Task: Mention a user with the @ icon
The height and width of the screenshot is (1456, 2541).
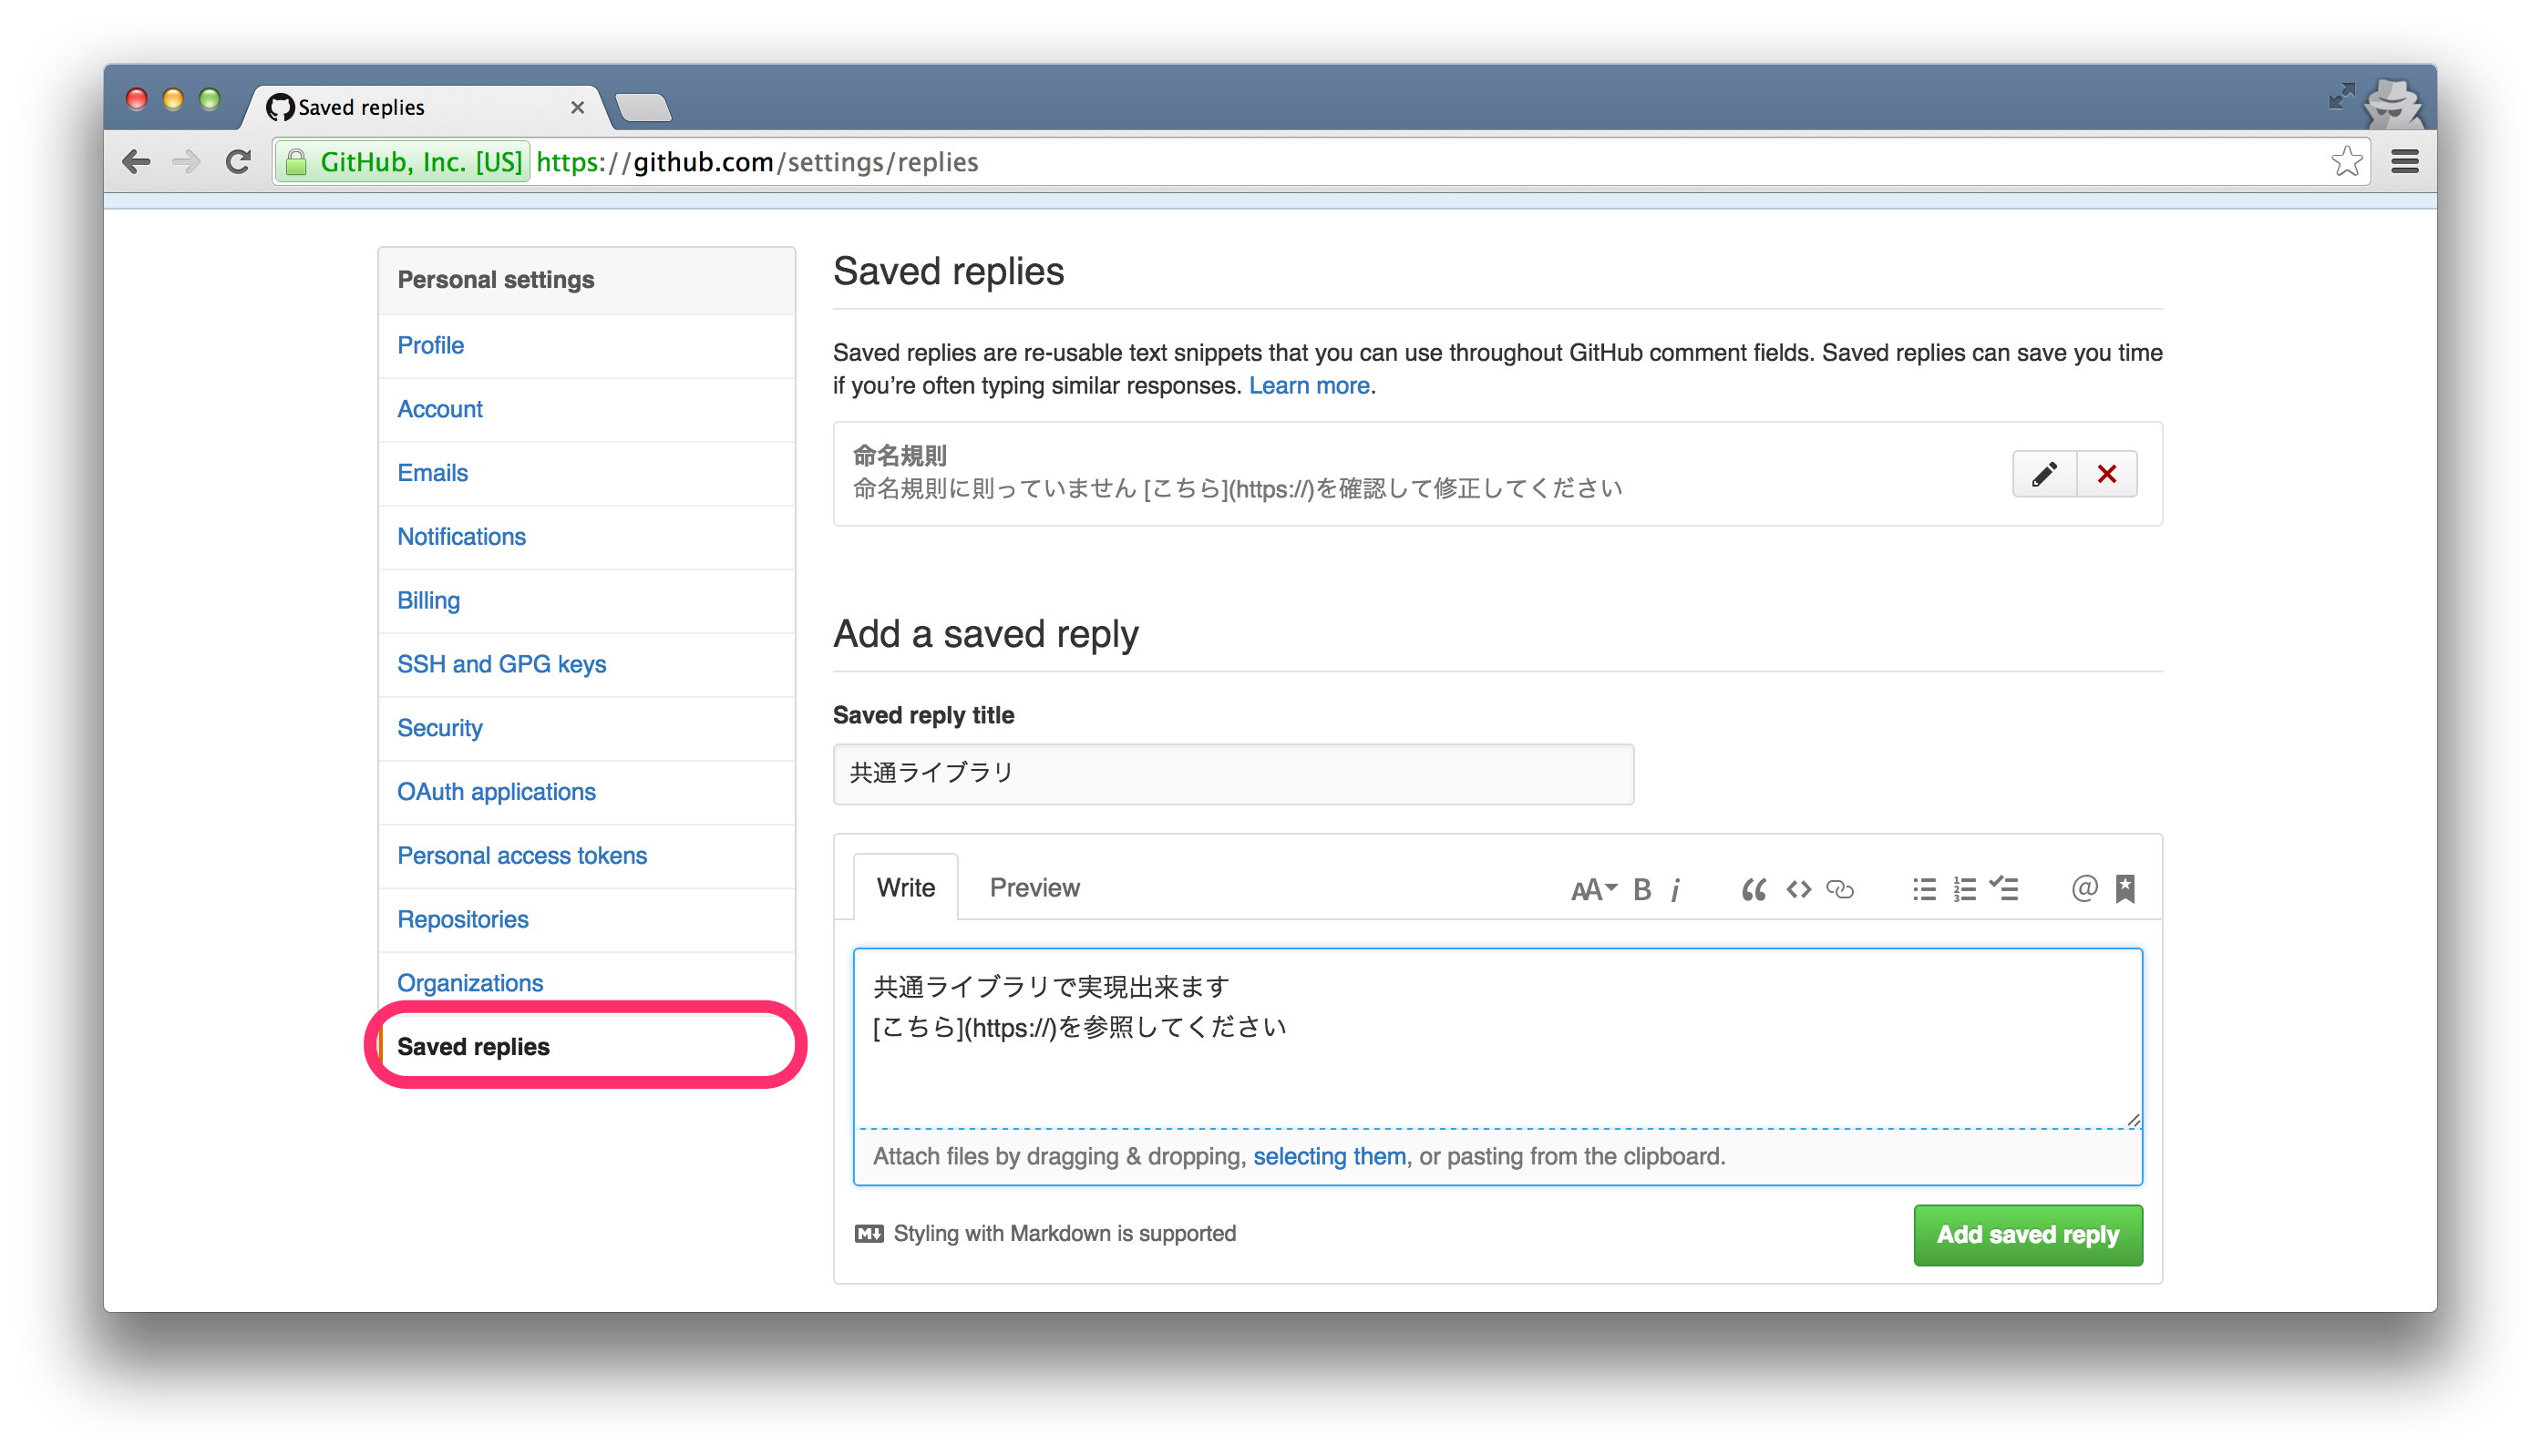Action: [2084, 888]
